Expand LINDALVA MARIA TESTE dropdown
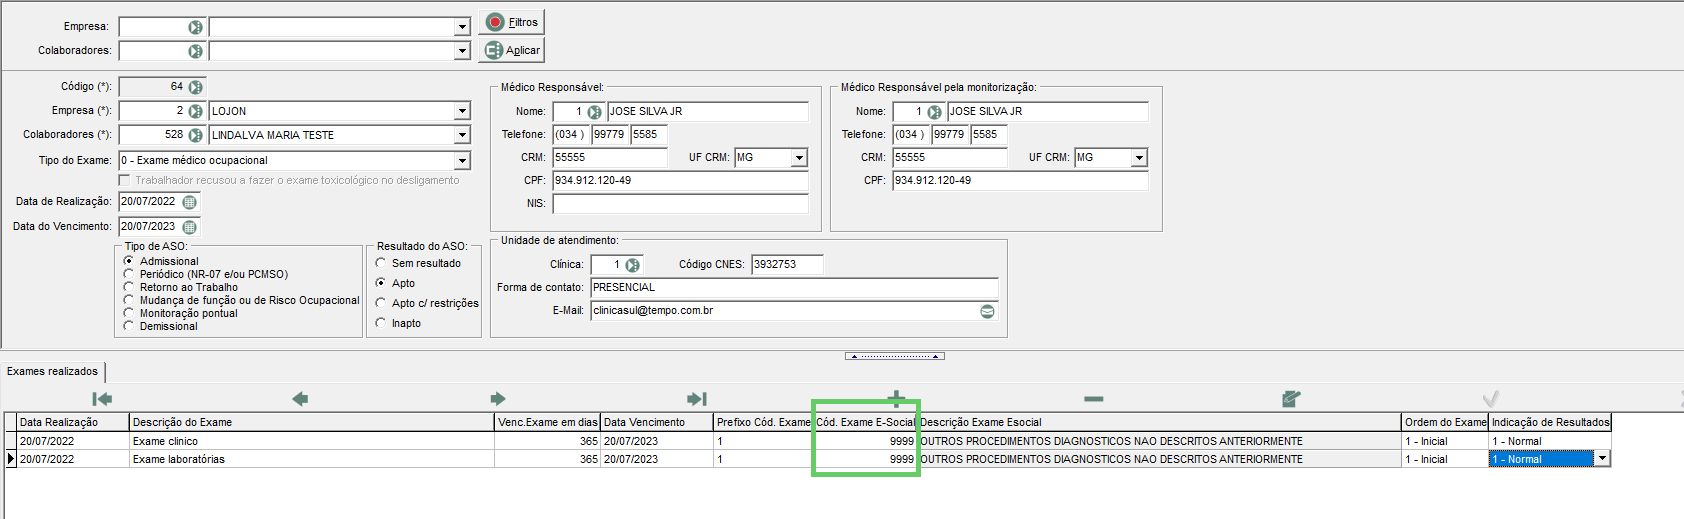This screenshot has height=519, width=1684. coord(462,135)
